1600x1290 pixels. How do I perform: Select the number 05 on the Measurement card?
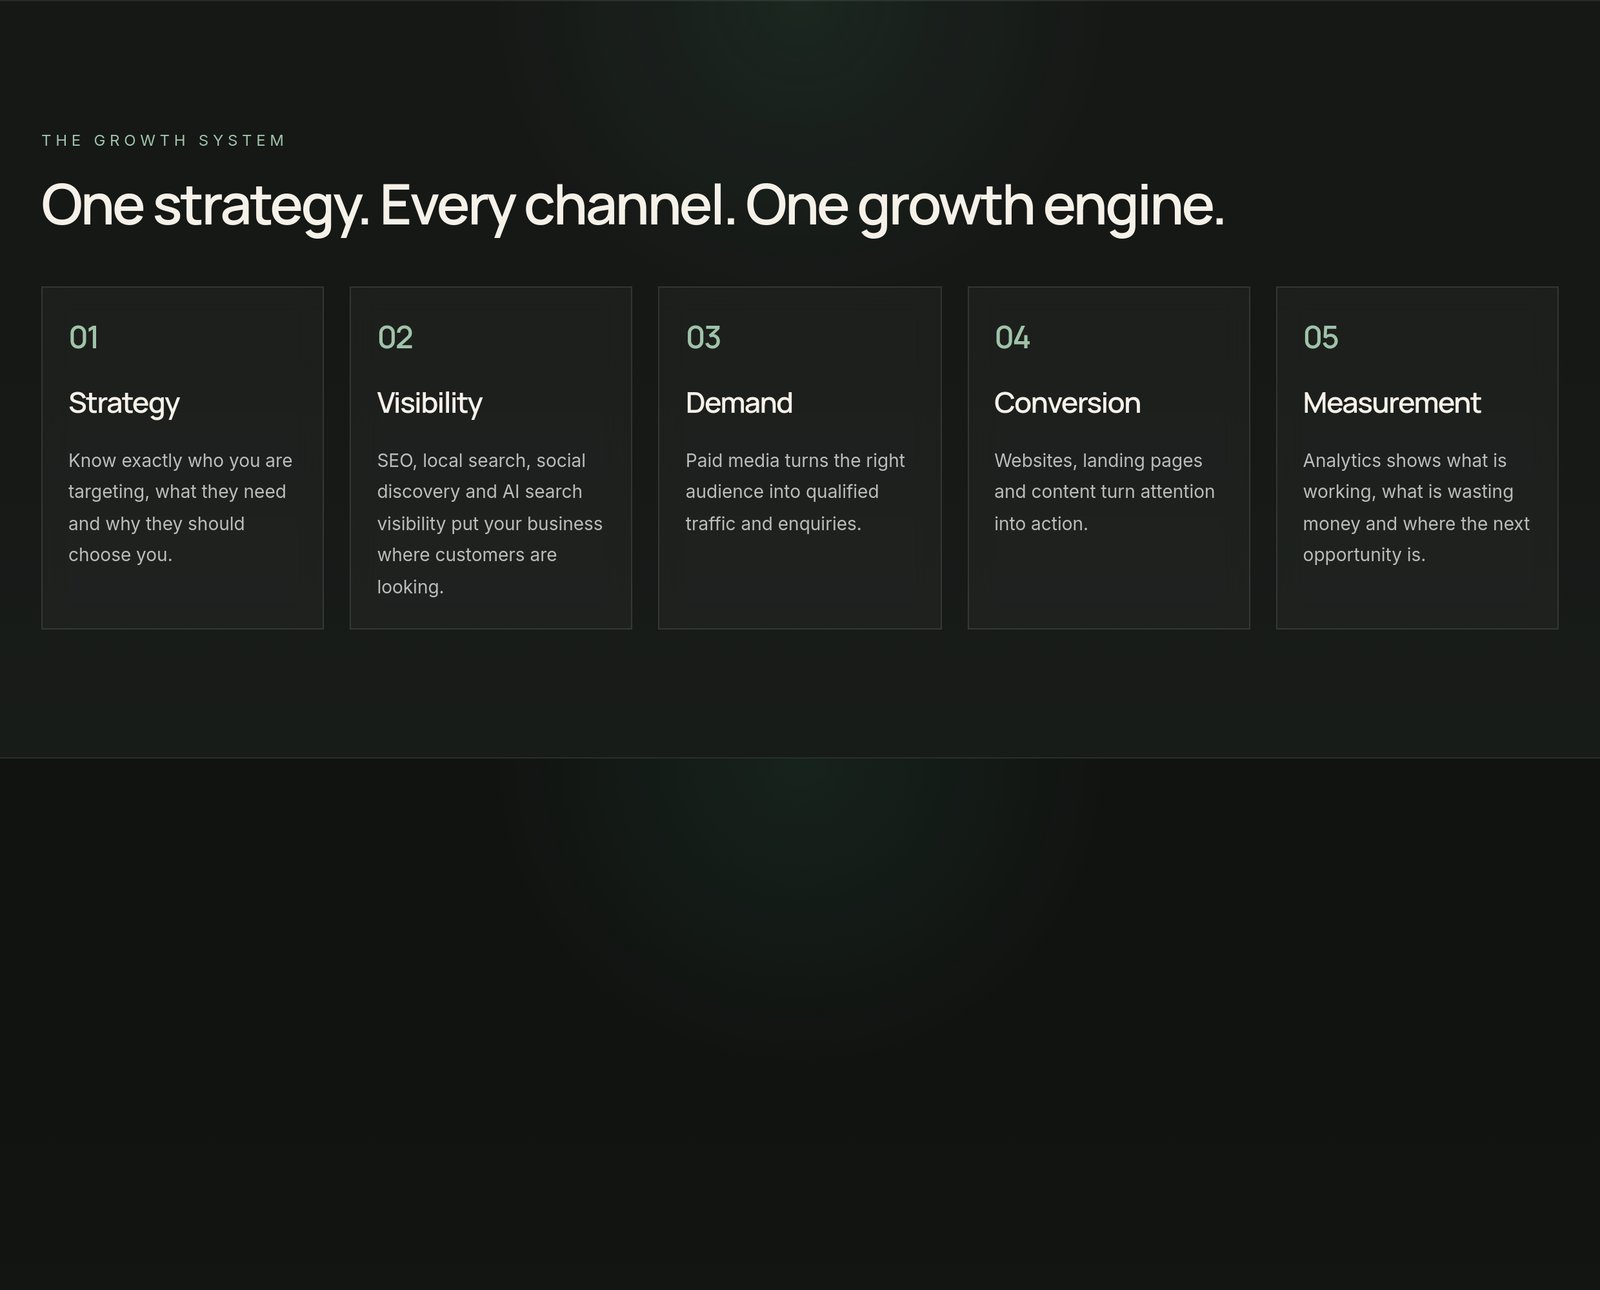1321,338
